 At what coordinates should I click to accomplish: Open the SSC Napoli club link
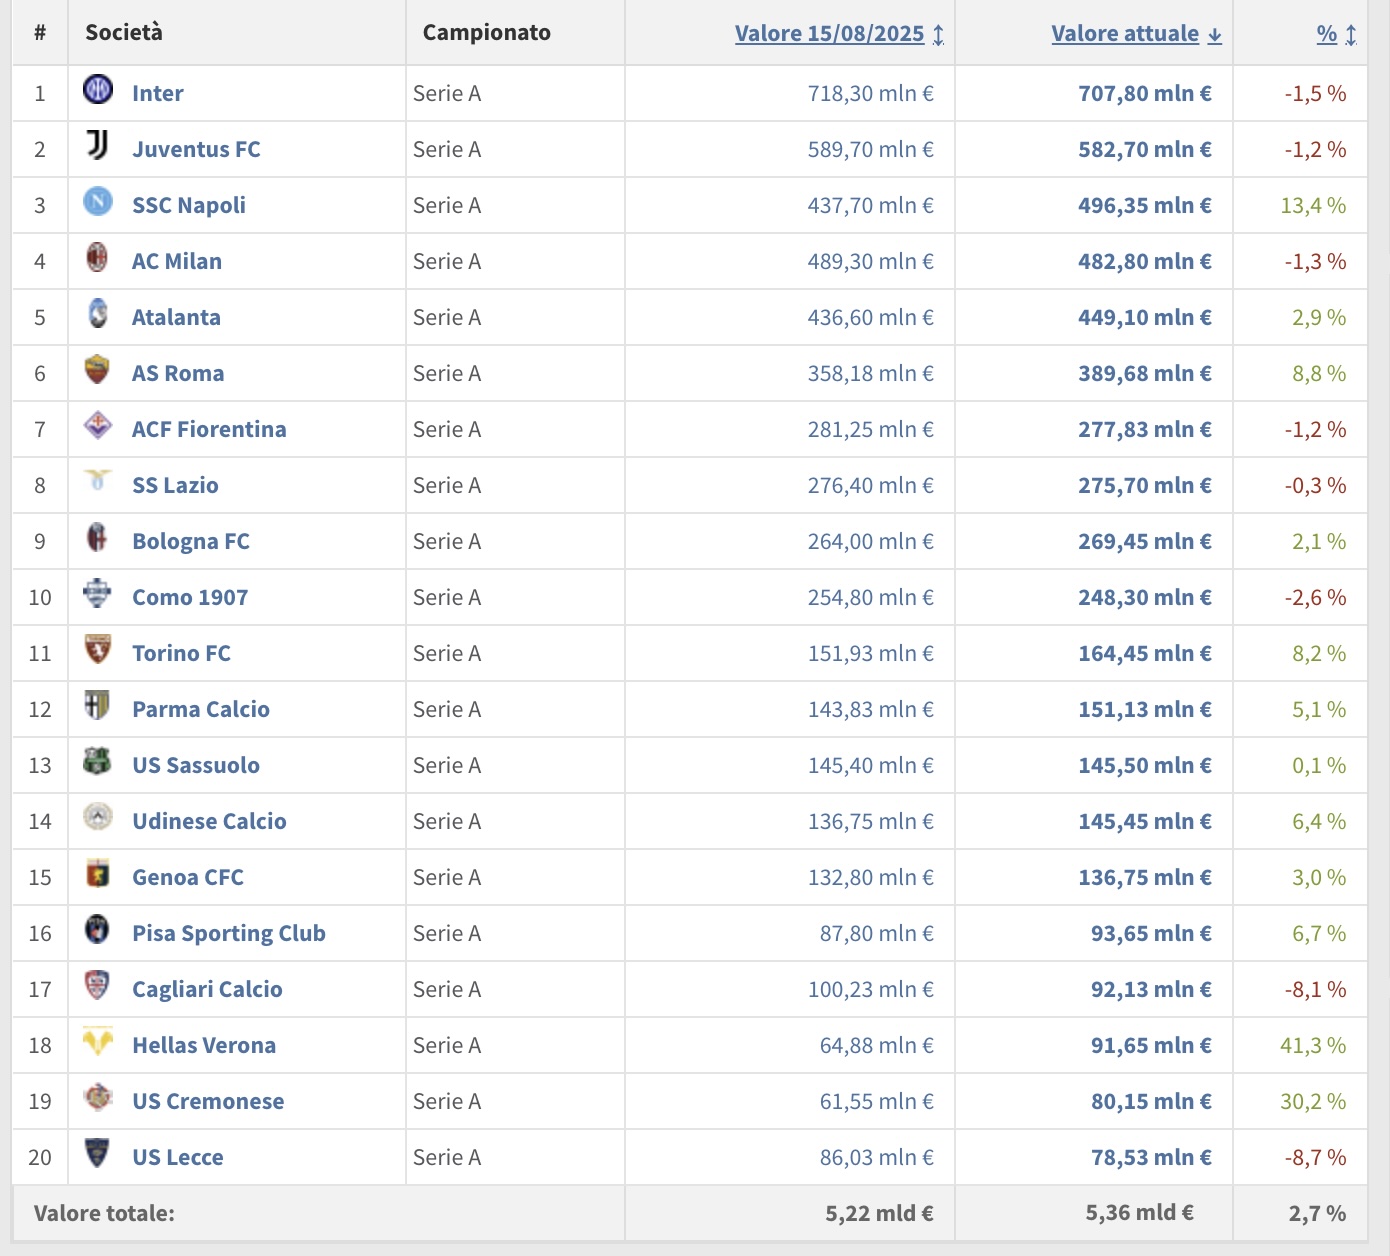coord(189,205)
